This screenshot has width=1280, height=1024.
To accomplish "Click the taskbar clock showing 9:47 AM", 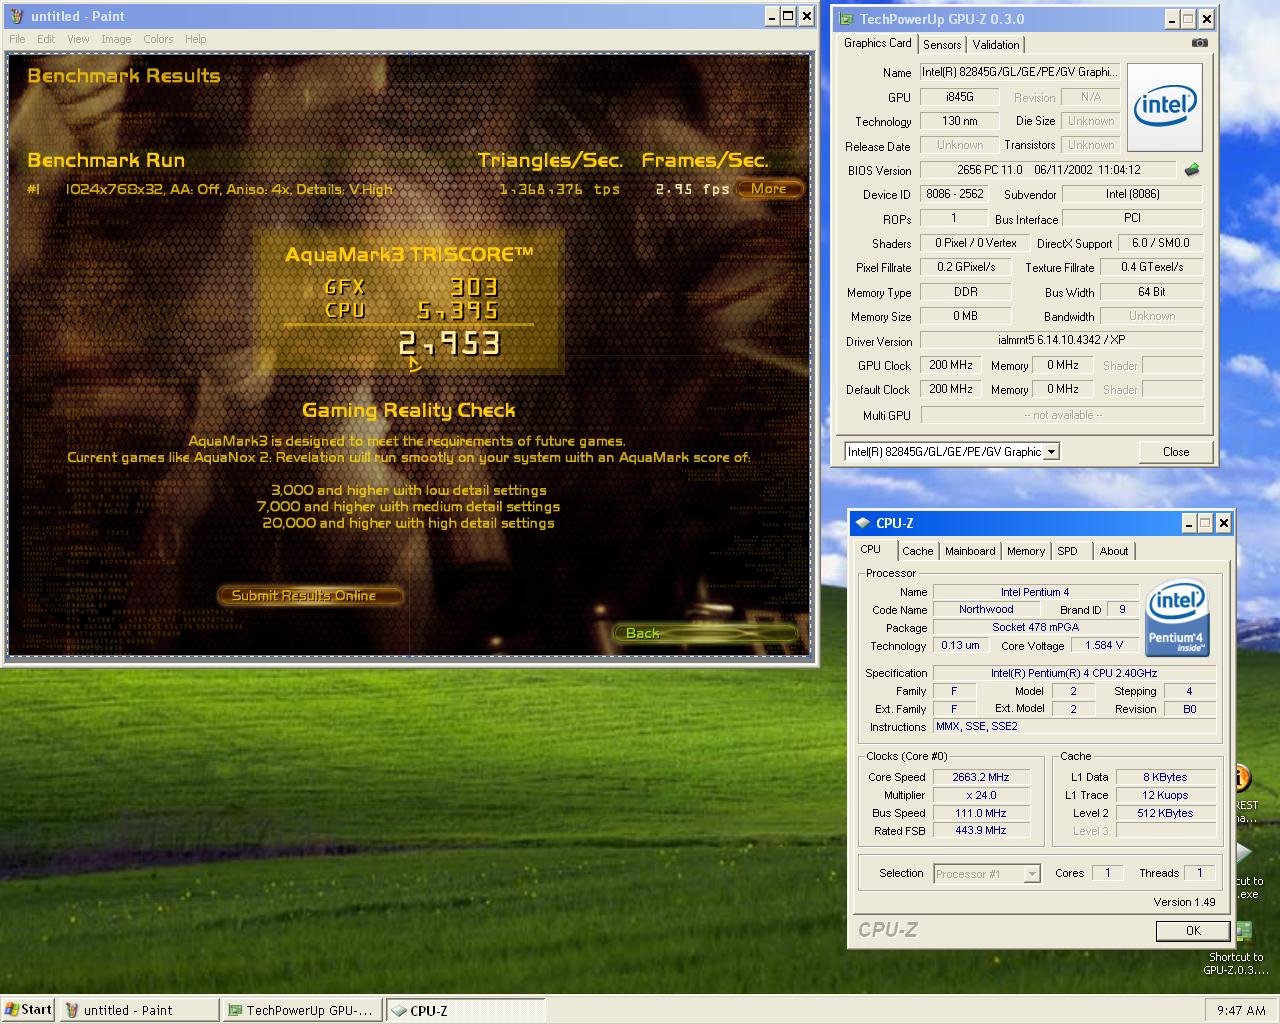I will pyautogui.click(x=1241, y=1010).
